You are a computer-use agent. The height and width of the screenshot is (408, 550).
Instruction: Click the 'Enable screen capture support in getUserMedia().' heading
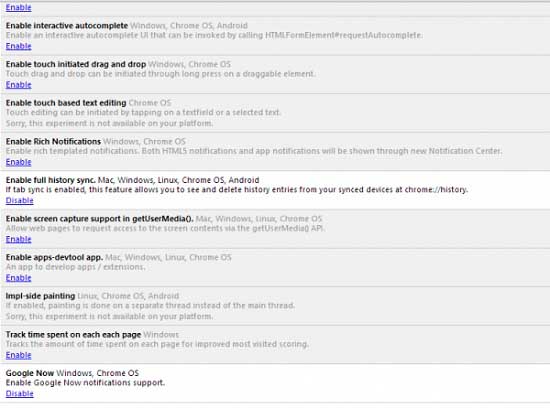click(100, 219)
